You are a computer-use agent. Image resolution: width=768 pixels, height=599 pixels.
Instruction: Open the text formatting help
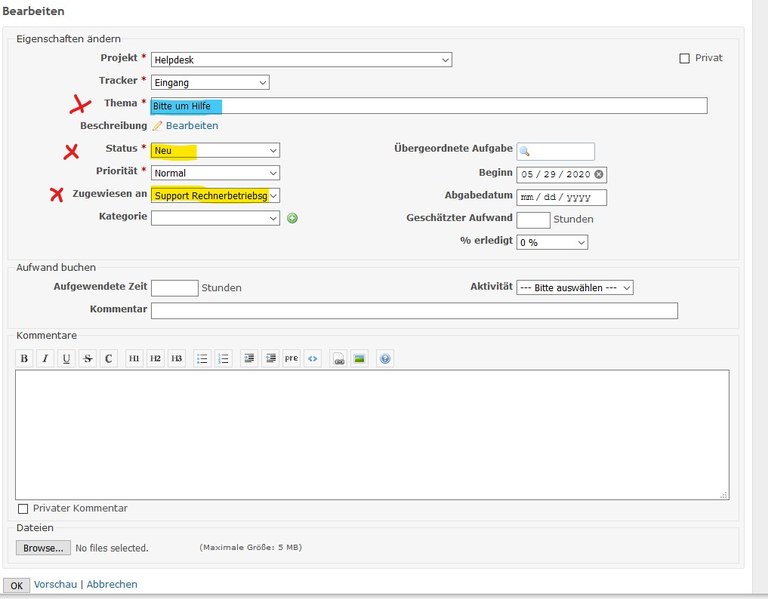pyautogui.click(x=385, y=359)
